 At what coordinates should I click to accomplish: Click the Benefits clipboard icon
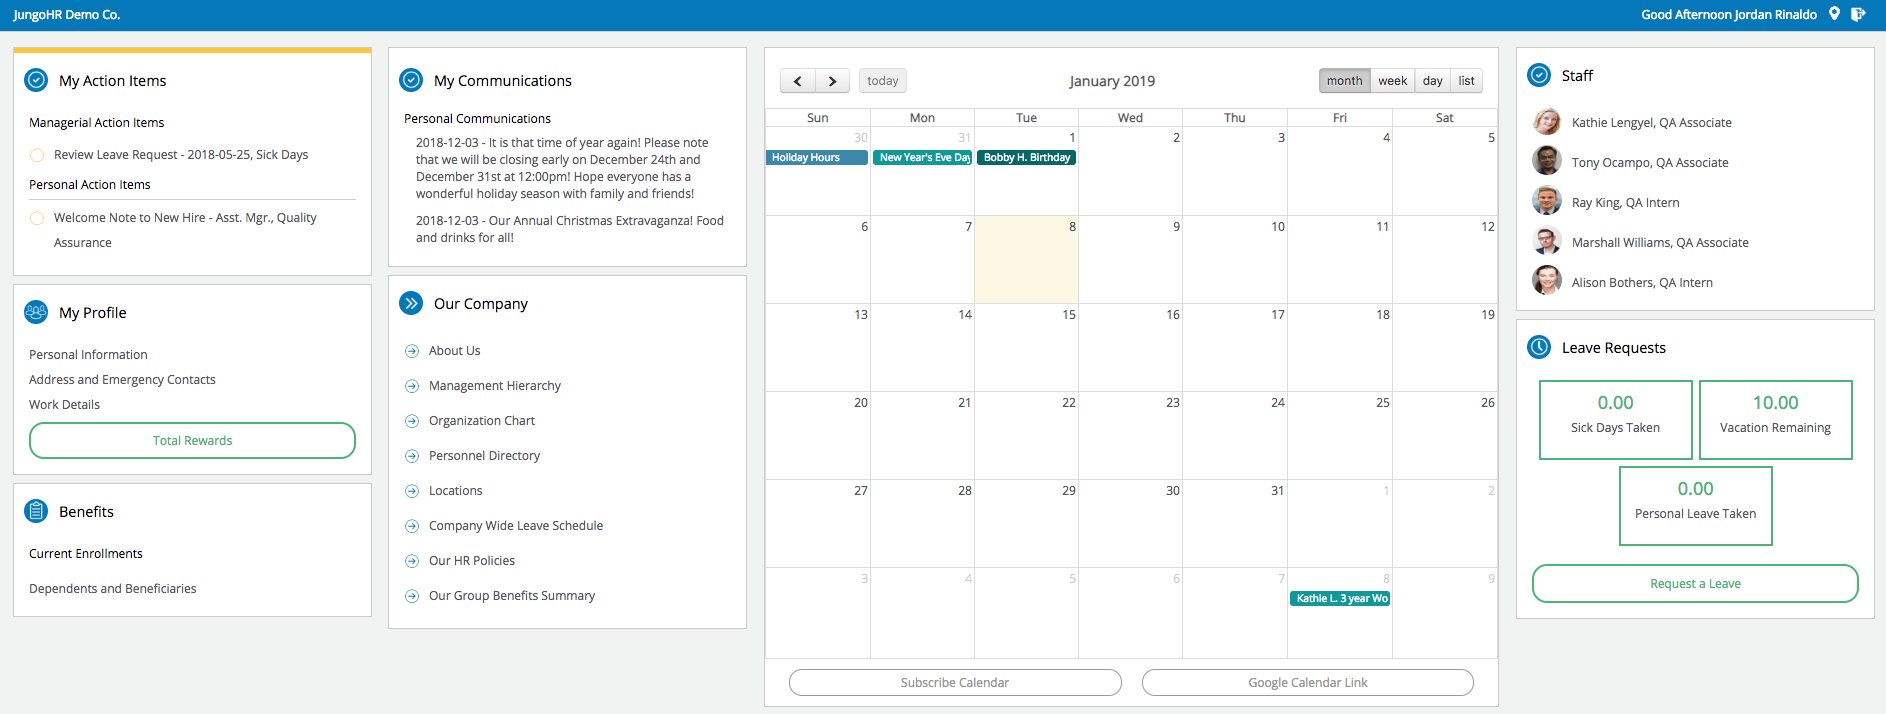pos(36,511)
